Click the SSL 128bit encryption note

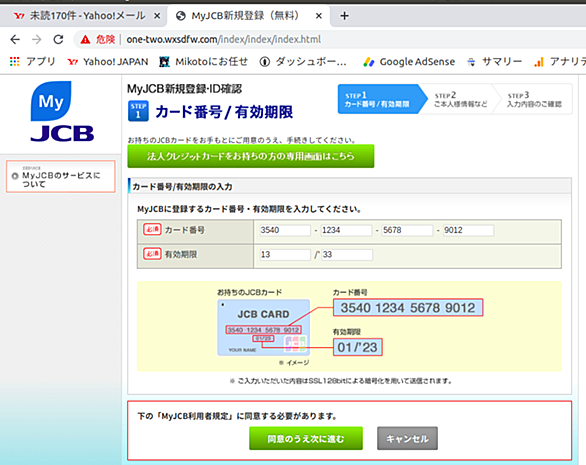341,381
